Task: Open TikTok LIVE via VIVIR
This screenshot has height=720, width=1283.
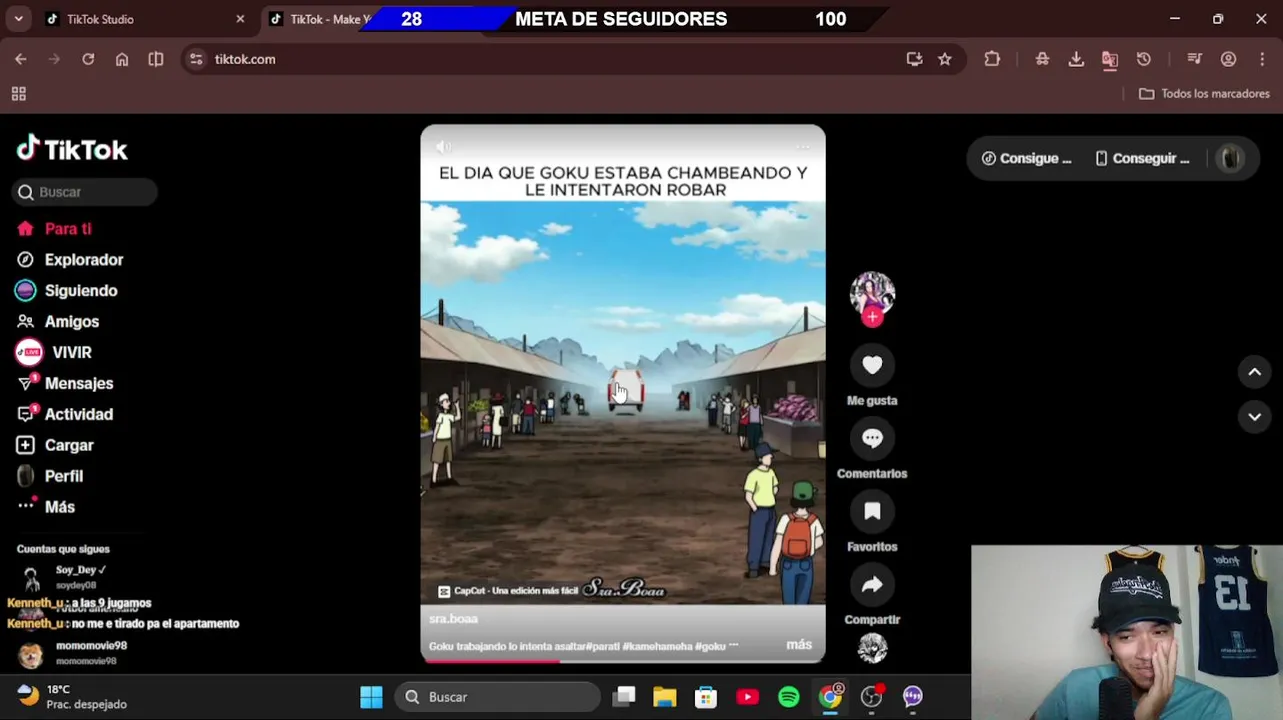Action: [x=54, y=353]
